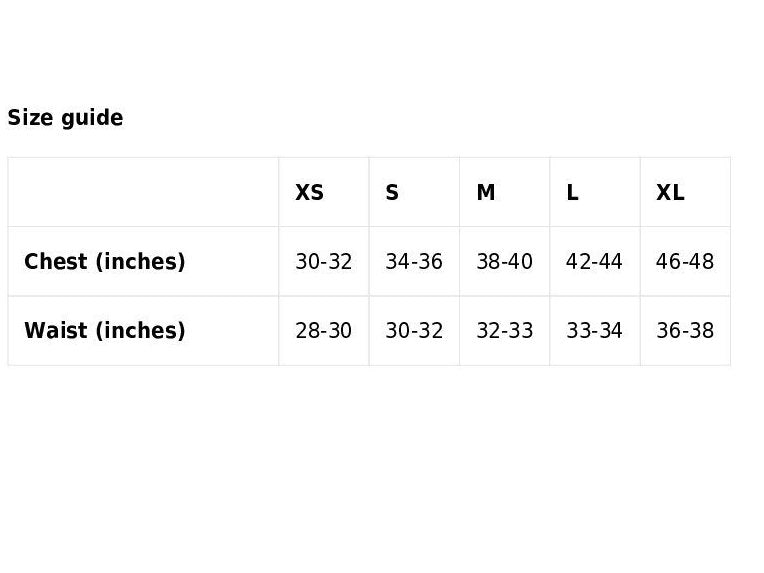764x573 pixels.
Task: Select the S waist cell 30-32
Action: (x=414, y=331)
